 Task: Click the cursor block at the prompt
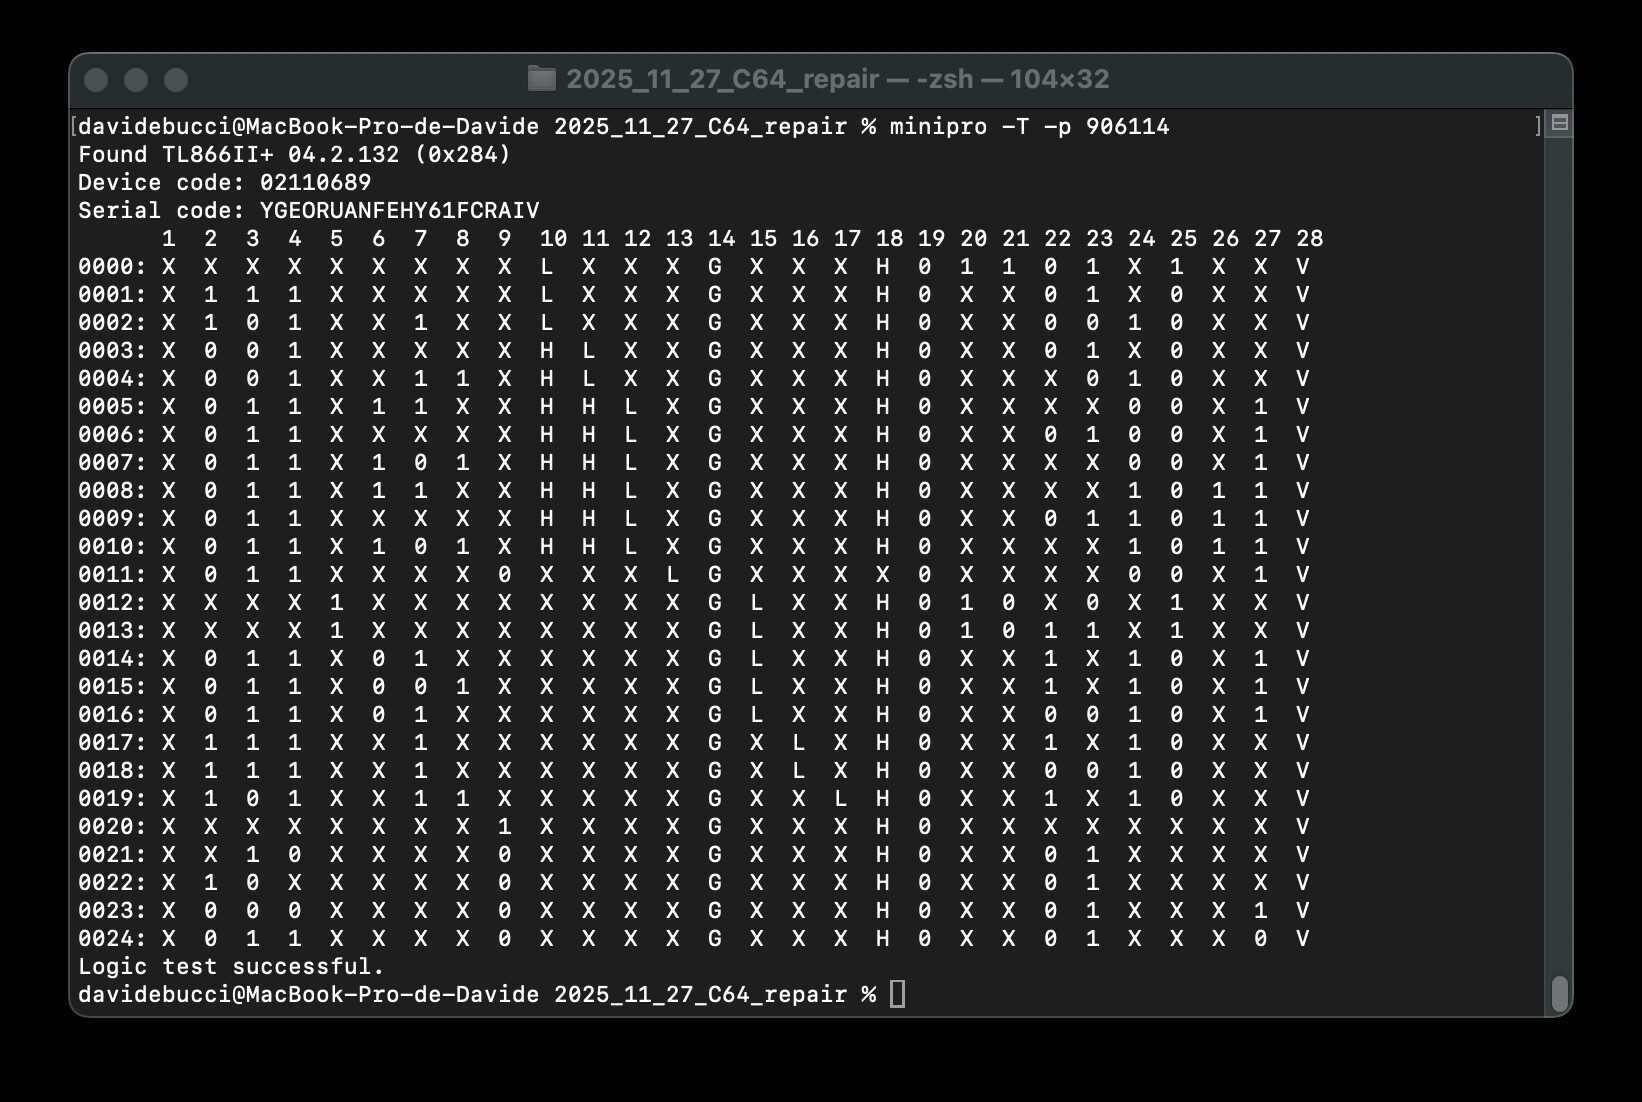tap(897, 994)
